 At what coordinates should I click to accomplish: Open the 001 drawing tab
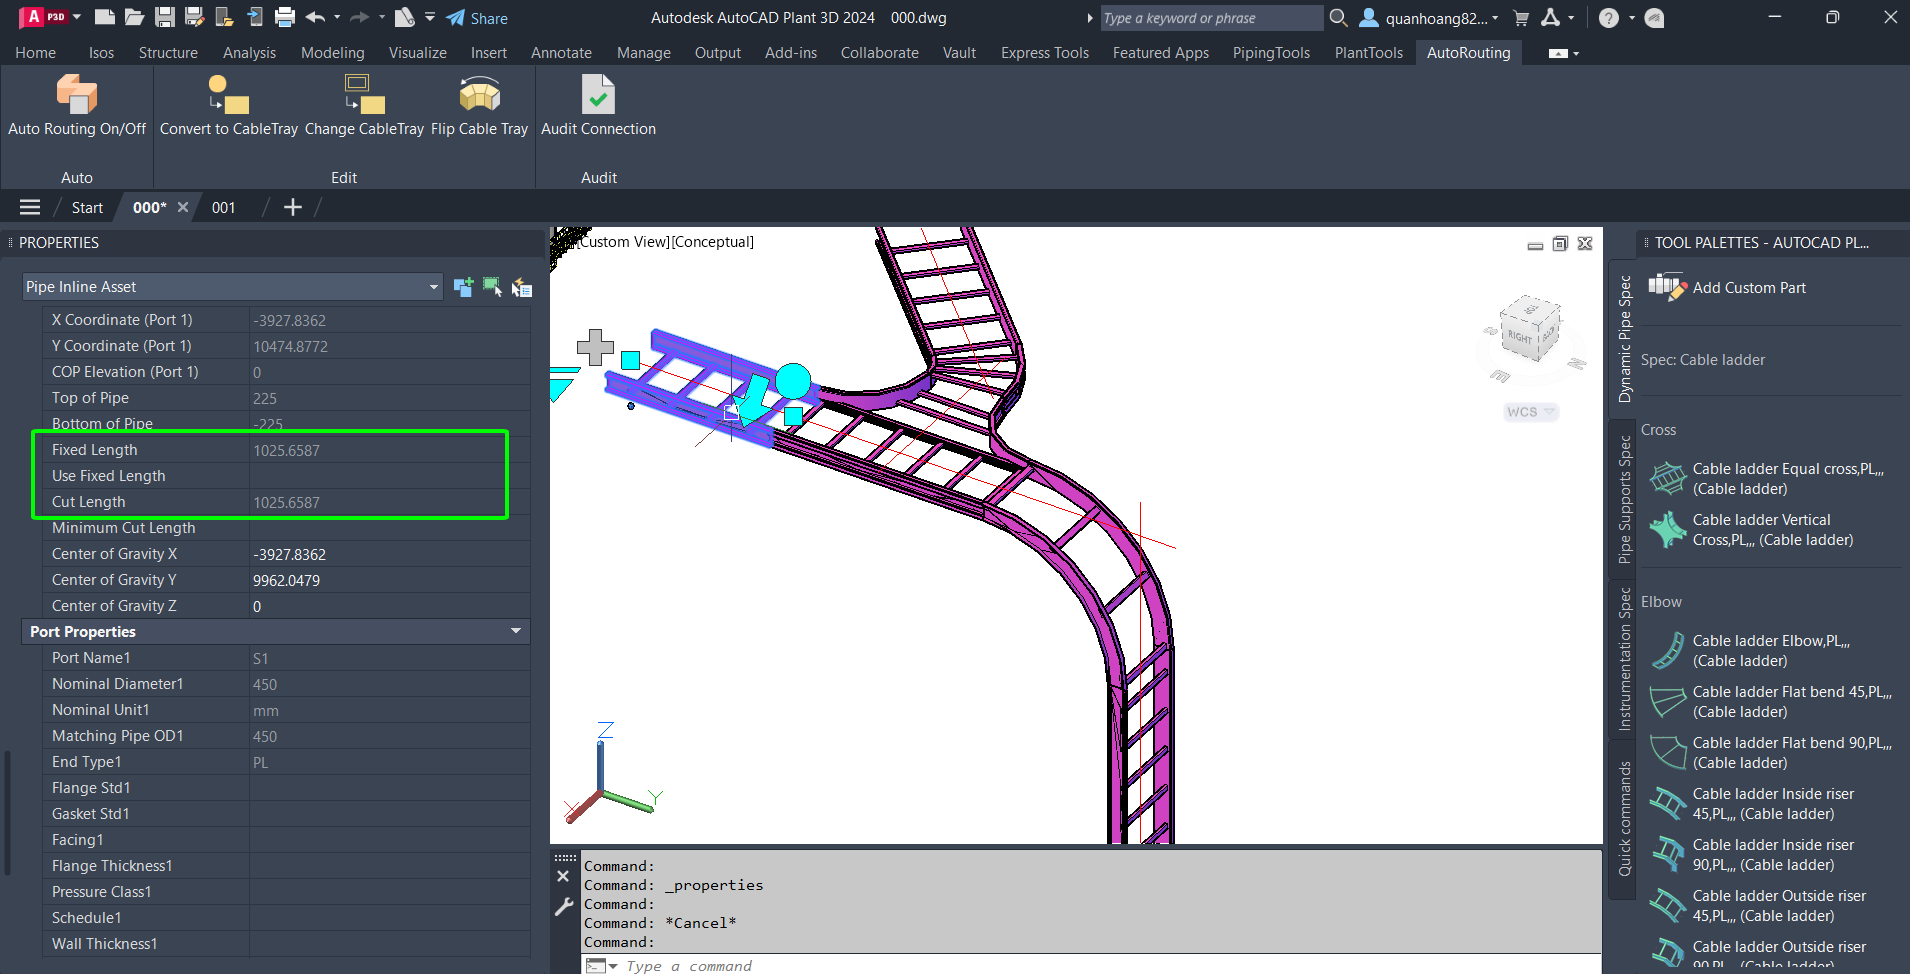point(224,208)
